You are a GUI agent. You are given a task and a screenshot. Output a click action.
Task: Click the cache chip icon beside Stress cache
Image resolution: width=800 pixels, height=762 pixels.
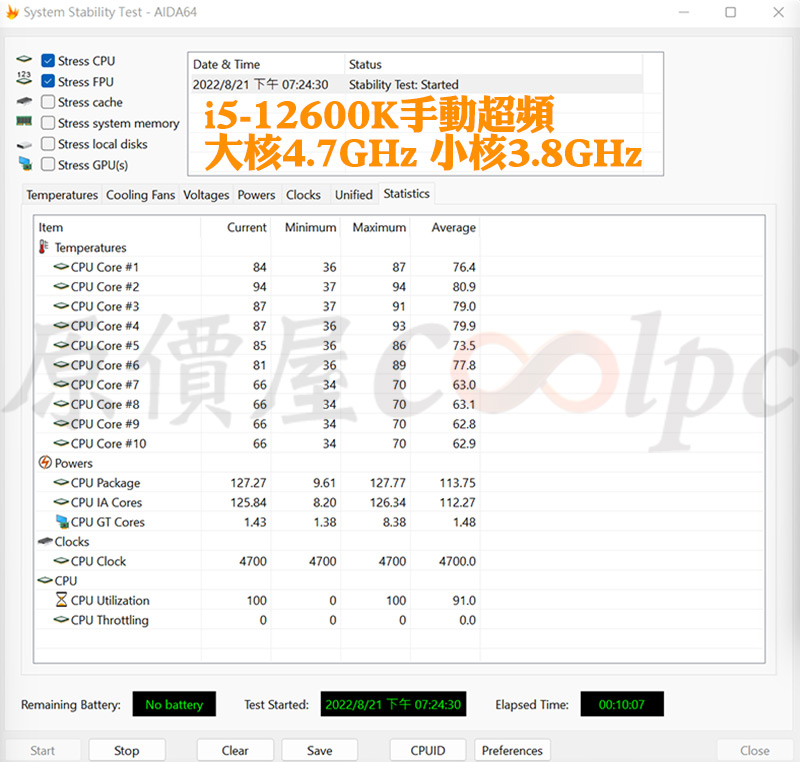(x=24, y=101)
